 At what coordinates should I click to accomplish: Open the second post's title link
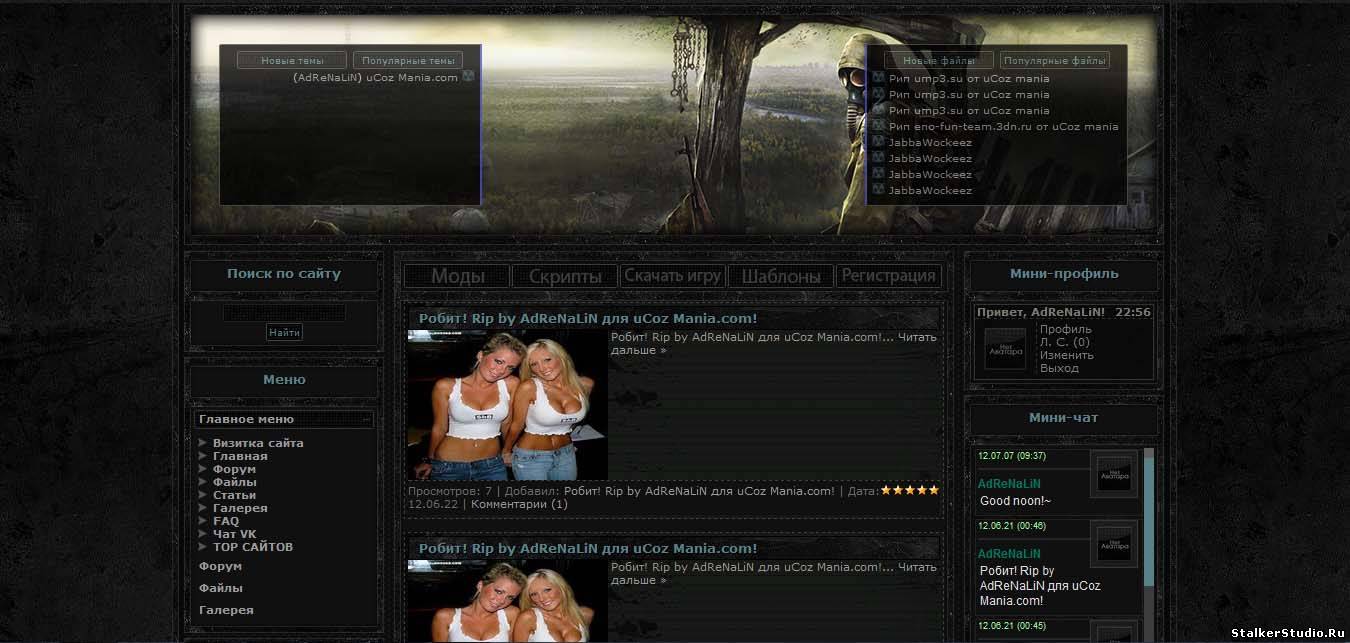pos(588,548)
